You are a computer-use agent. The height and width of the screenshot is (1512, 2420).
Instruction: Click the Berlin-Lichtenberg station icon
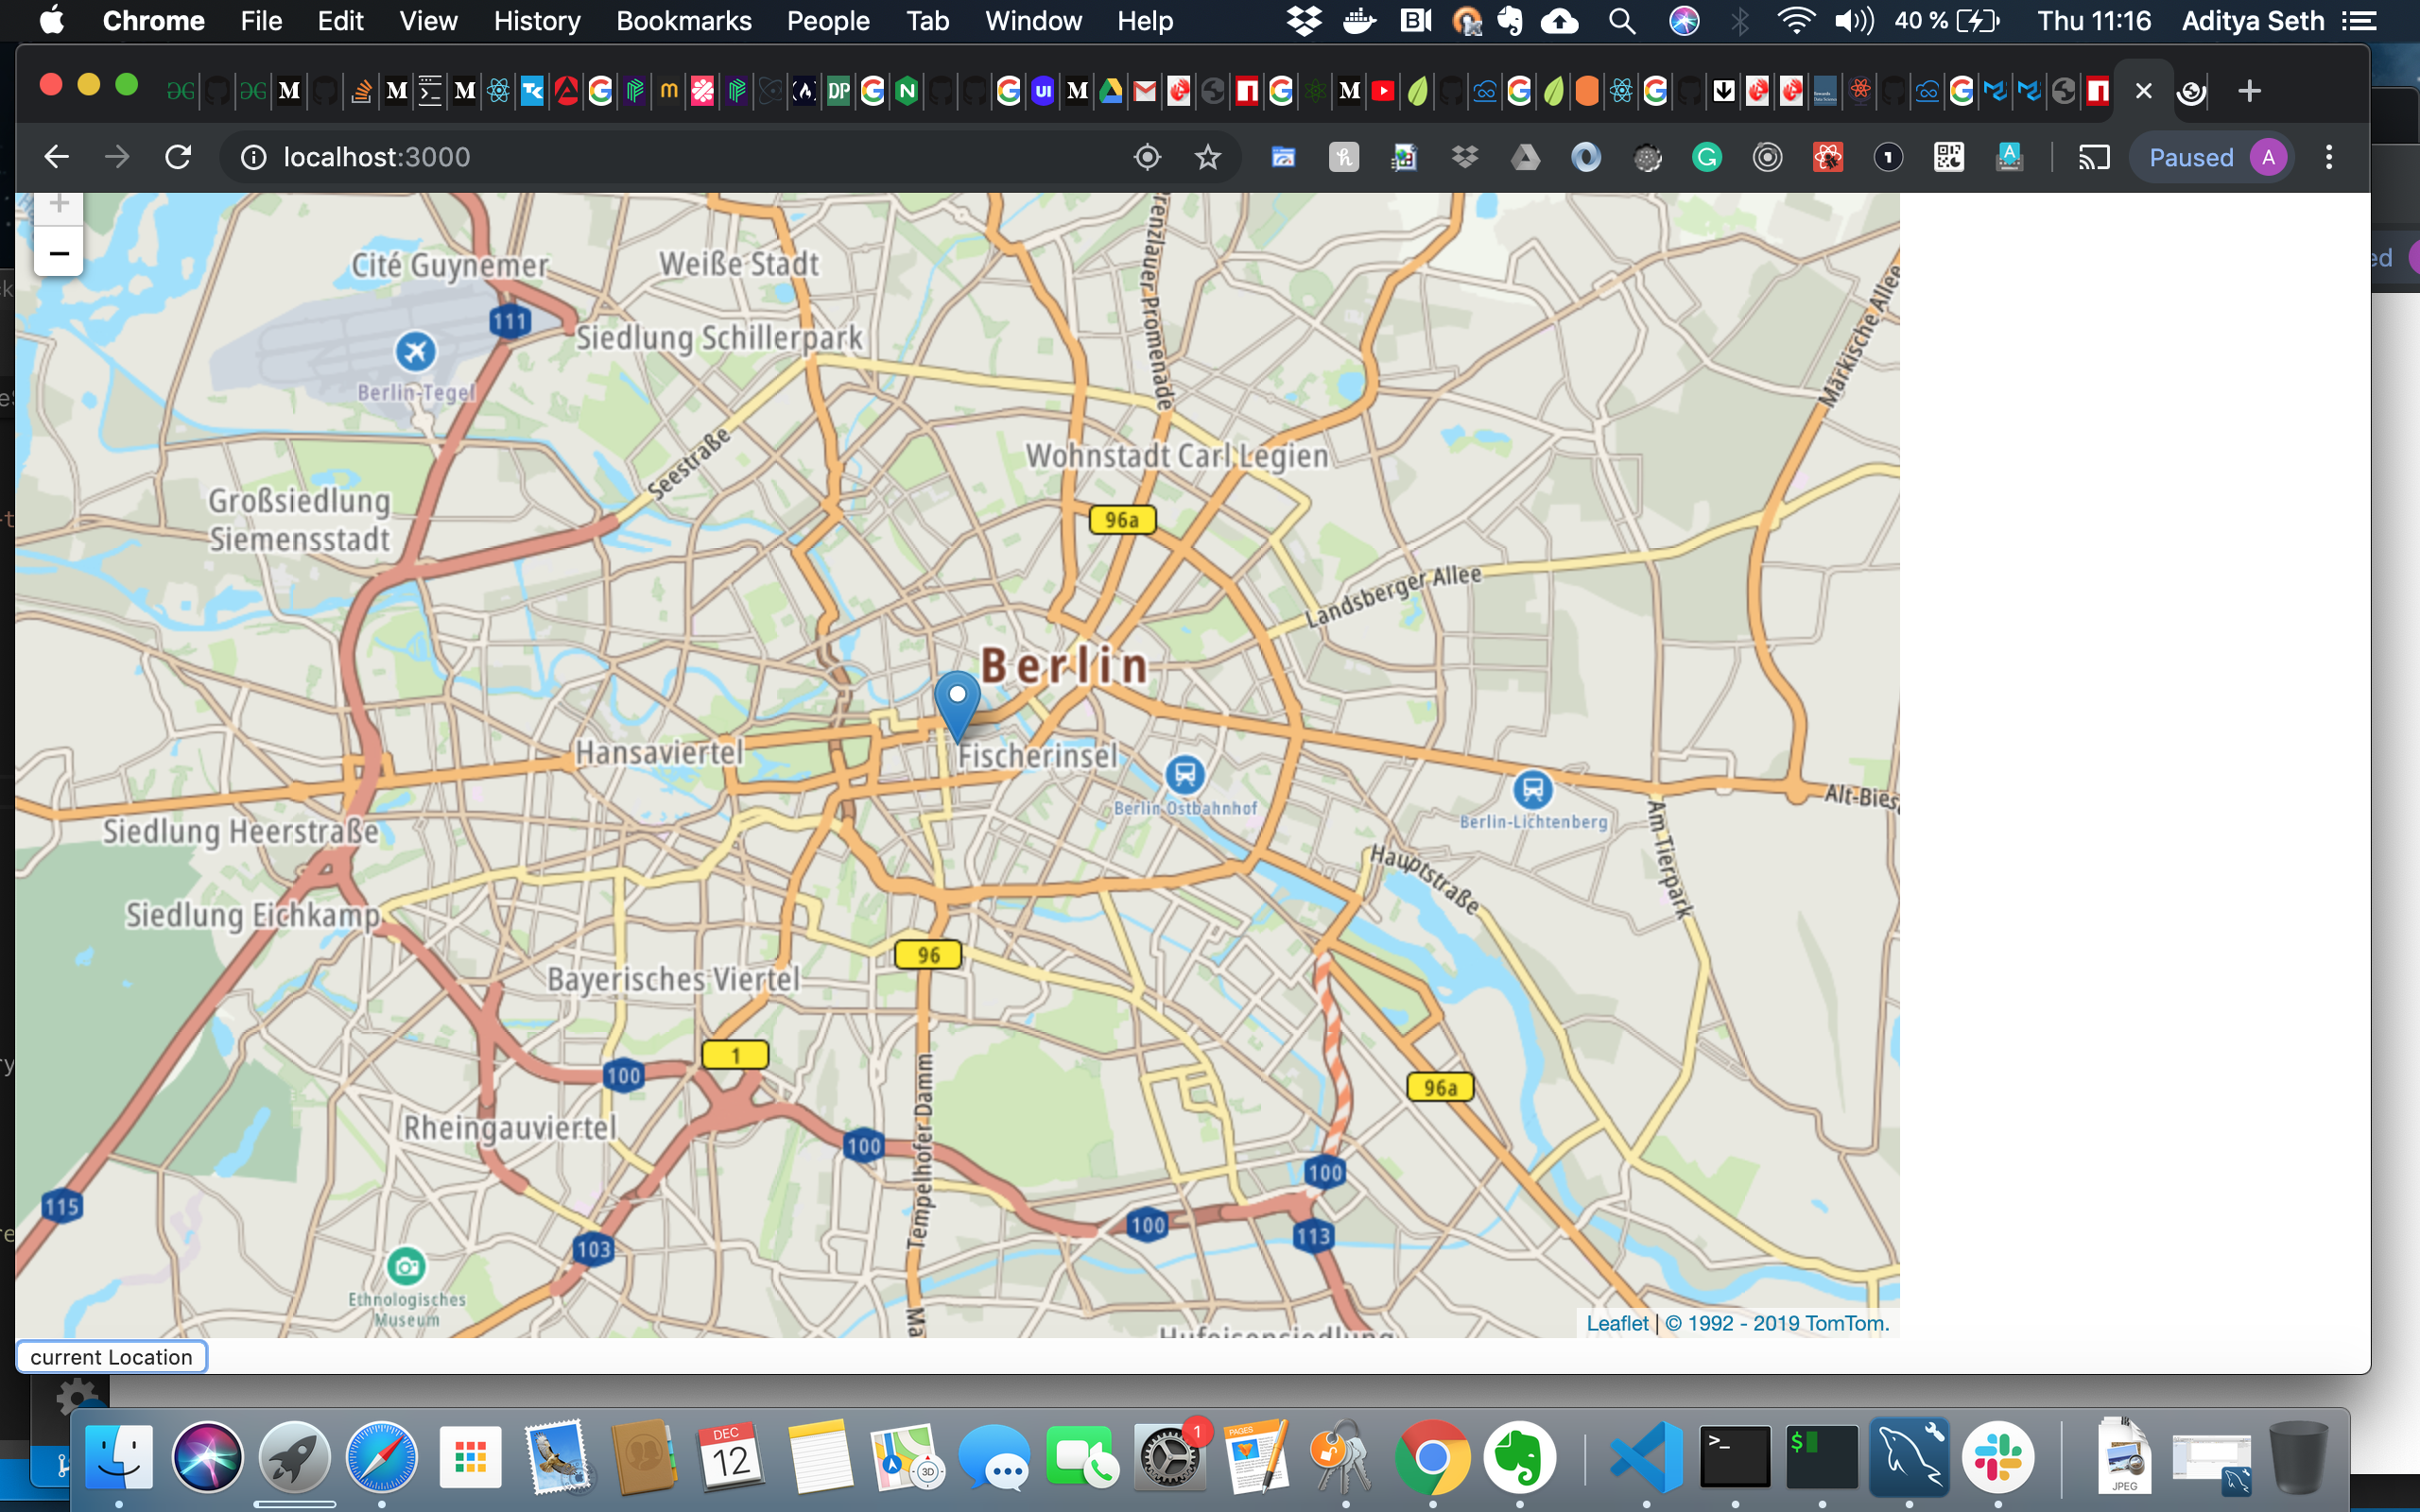1532,789
